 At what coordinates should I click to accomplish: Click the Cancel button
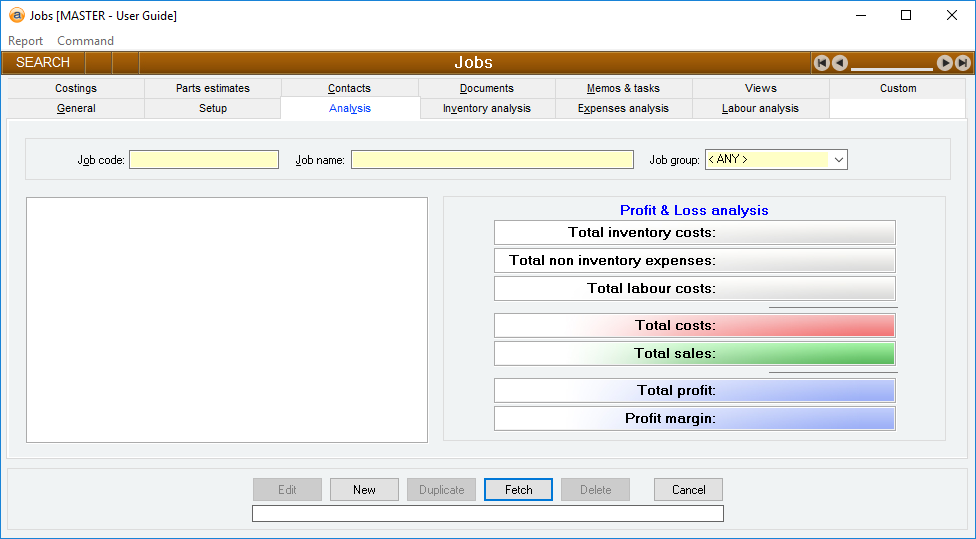(688, 490)
